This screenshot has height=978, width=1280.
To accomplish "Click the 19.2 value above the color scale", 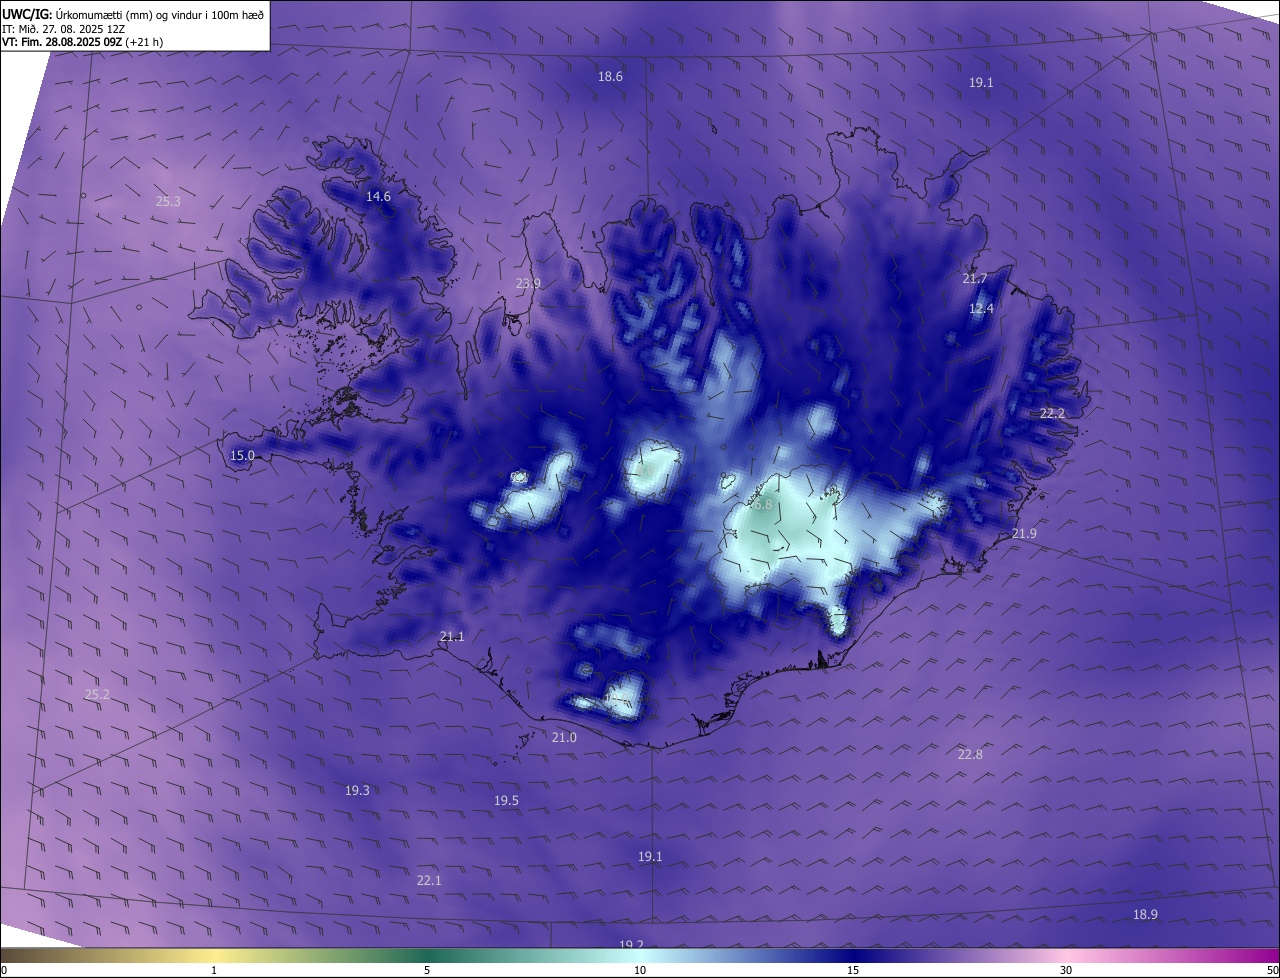I will pos(631,944).
